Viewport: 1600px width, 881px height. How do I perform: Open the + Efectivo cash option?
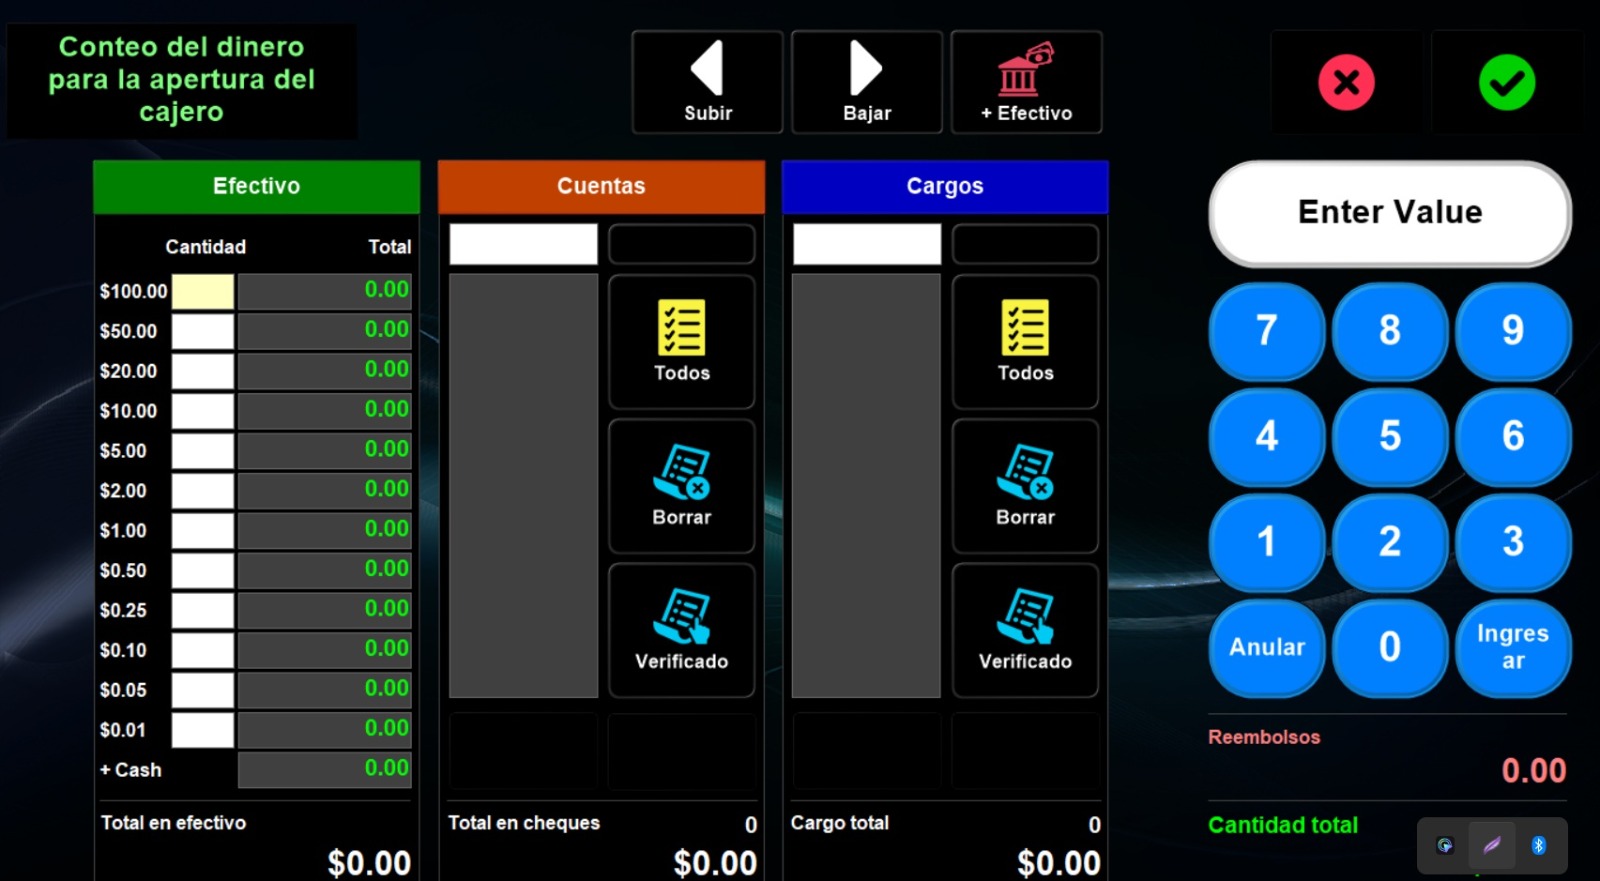click(1026, 82)
